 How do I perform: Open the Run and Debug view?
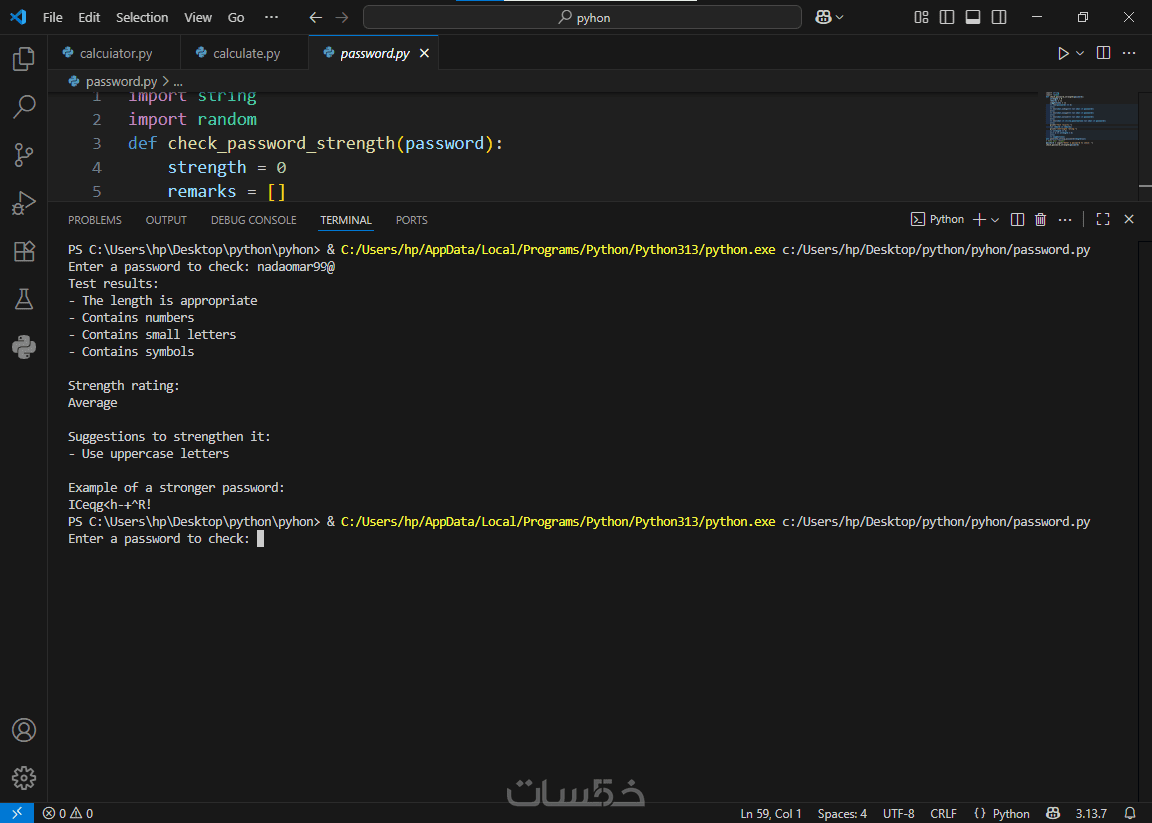pos(24,203)
